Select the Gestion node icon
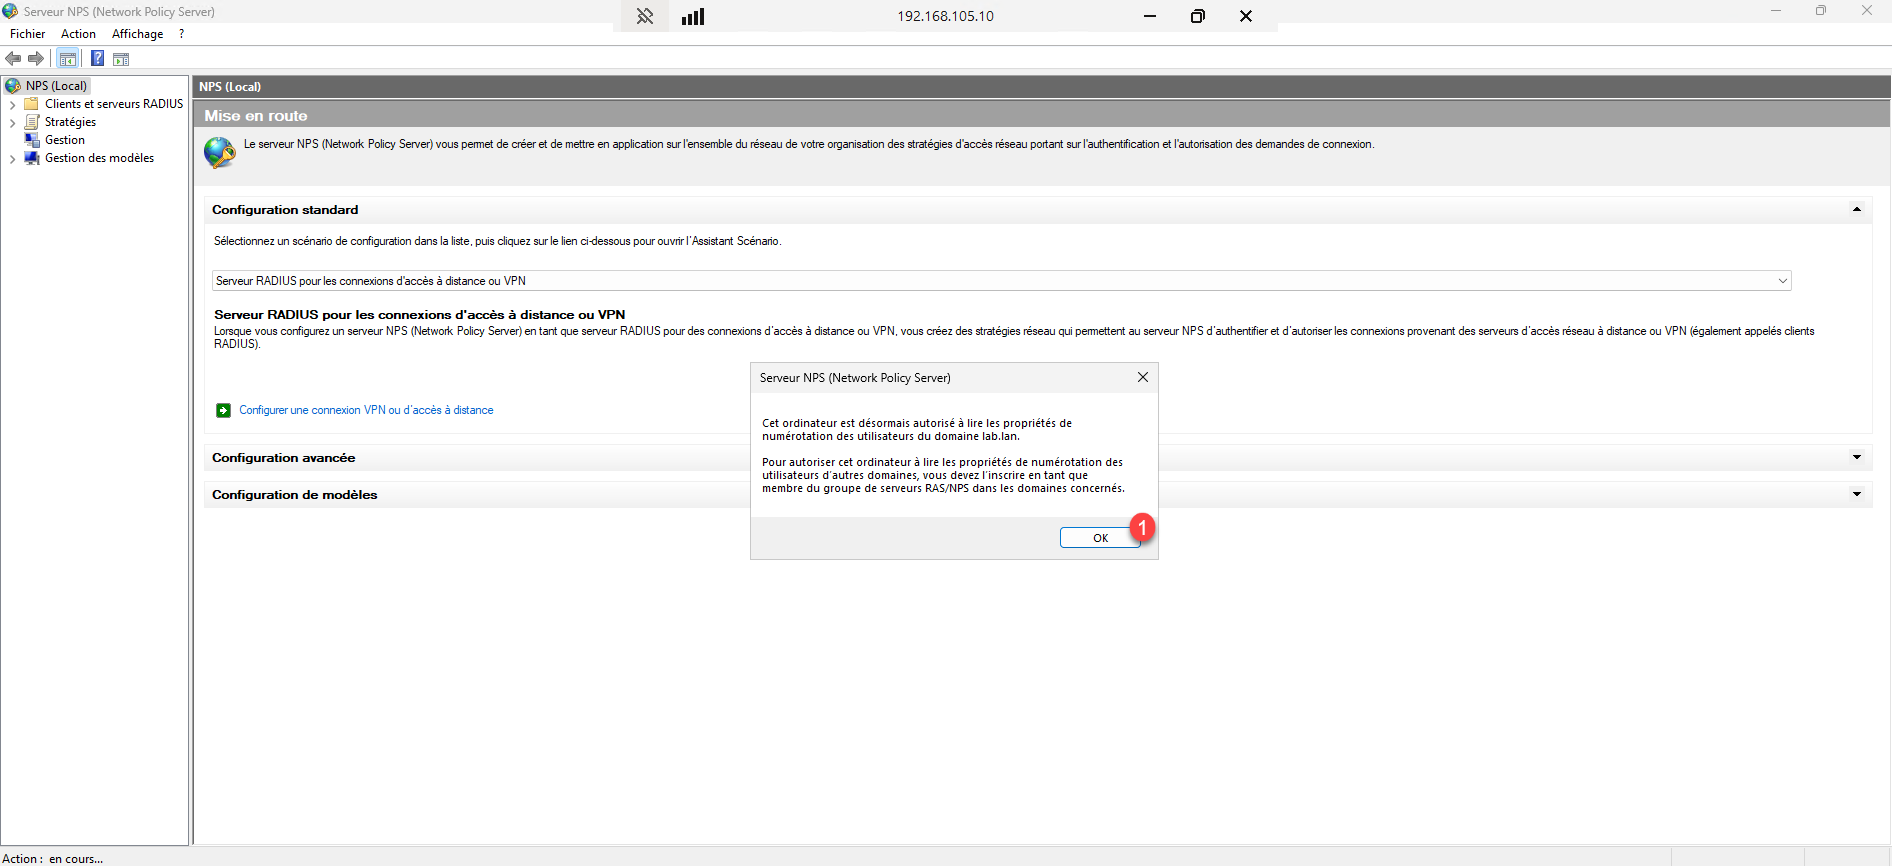This screenshot has width=1892, height=866. tap(32, 140)
